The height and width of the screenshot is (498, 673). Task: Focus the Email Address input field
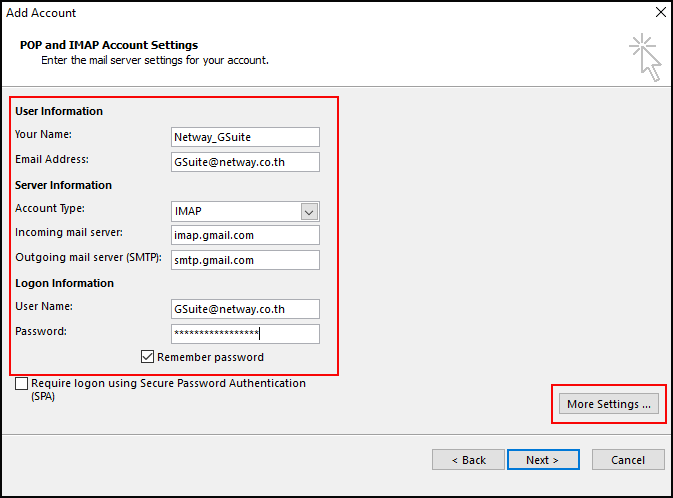click(245, 162)
